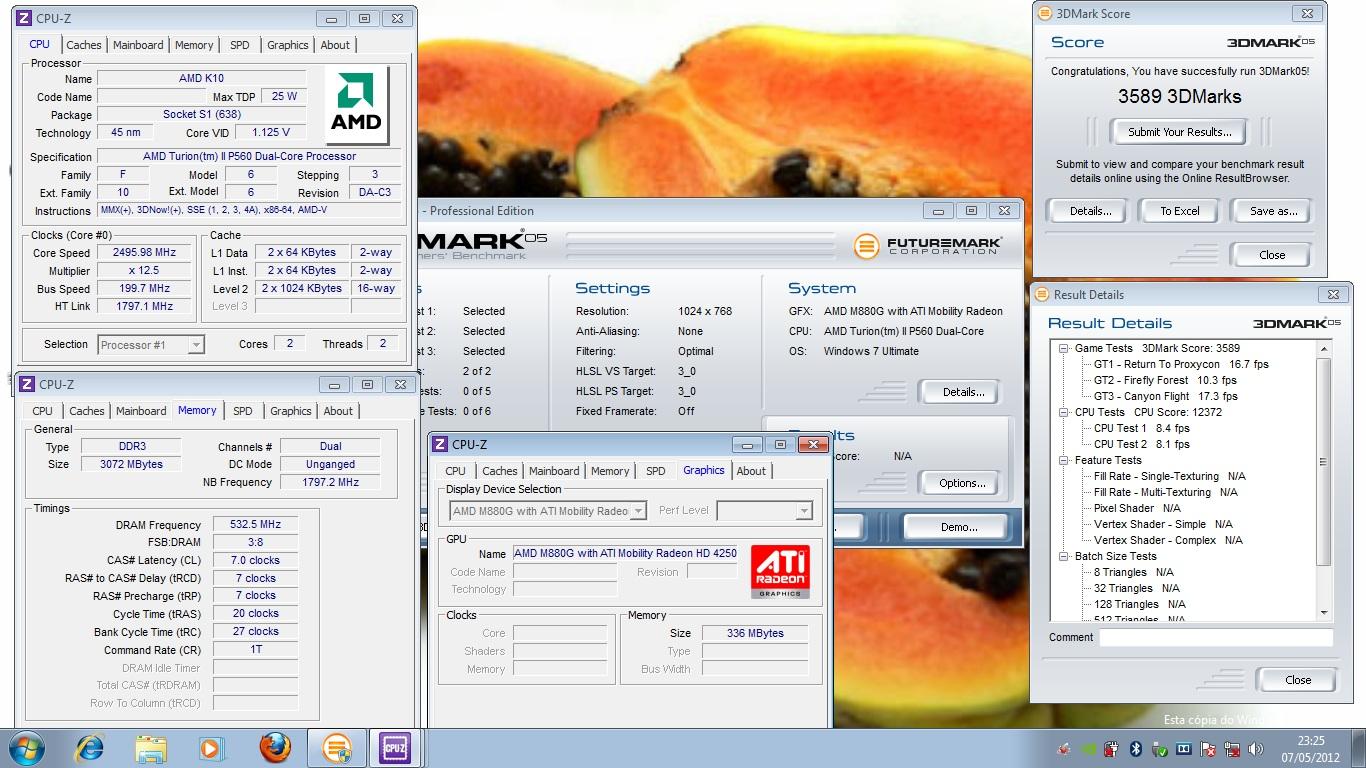This screenshot has width=1366, height=768.
Task: Click Save as button
Action: point(1273,211)
